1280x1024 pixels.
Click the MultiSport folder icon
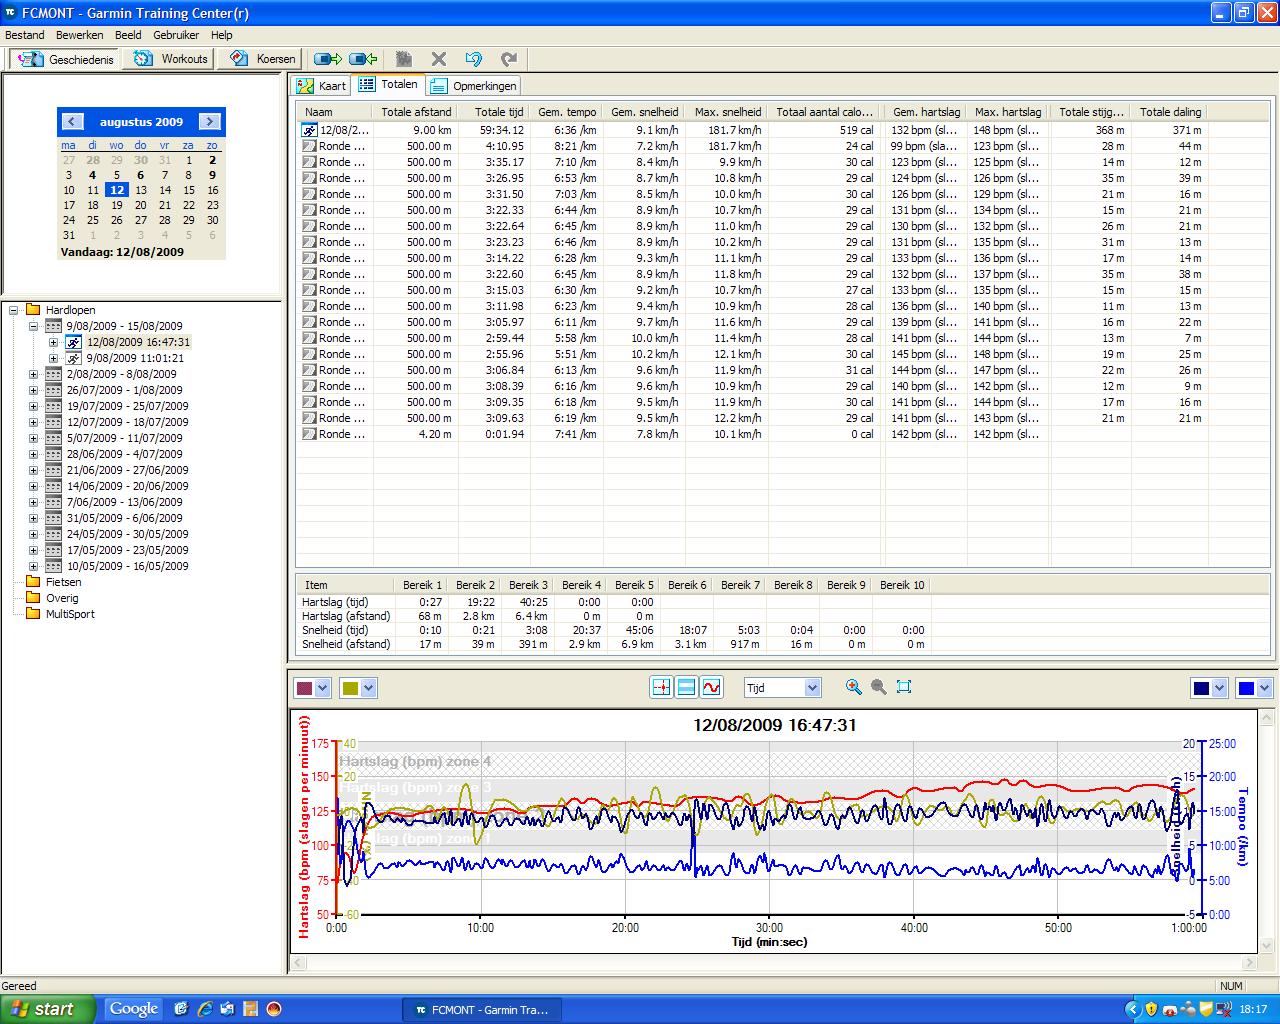(x=33, y=614)
